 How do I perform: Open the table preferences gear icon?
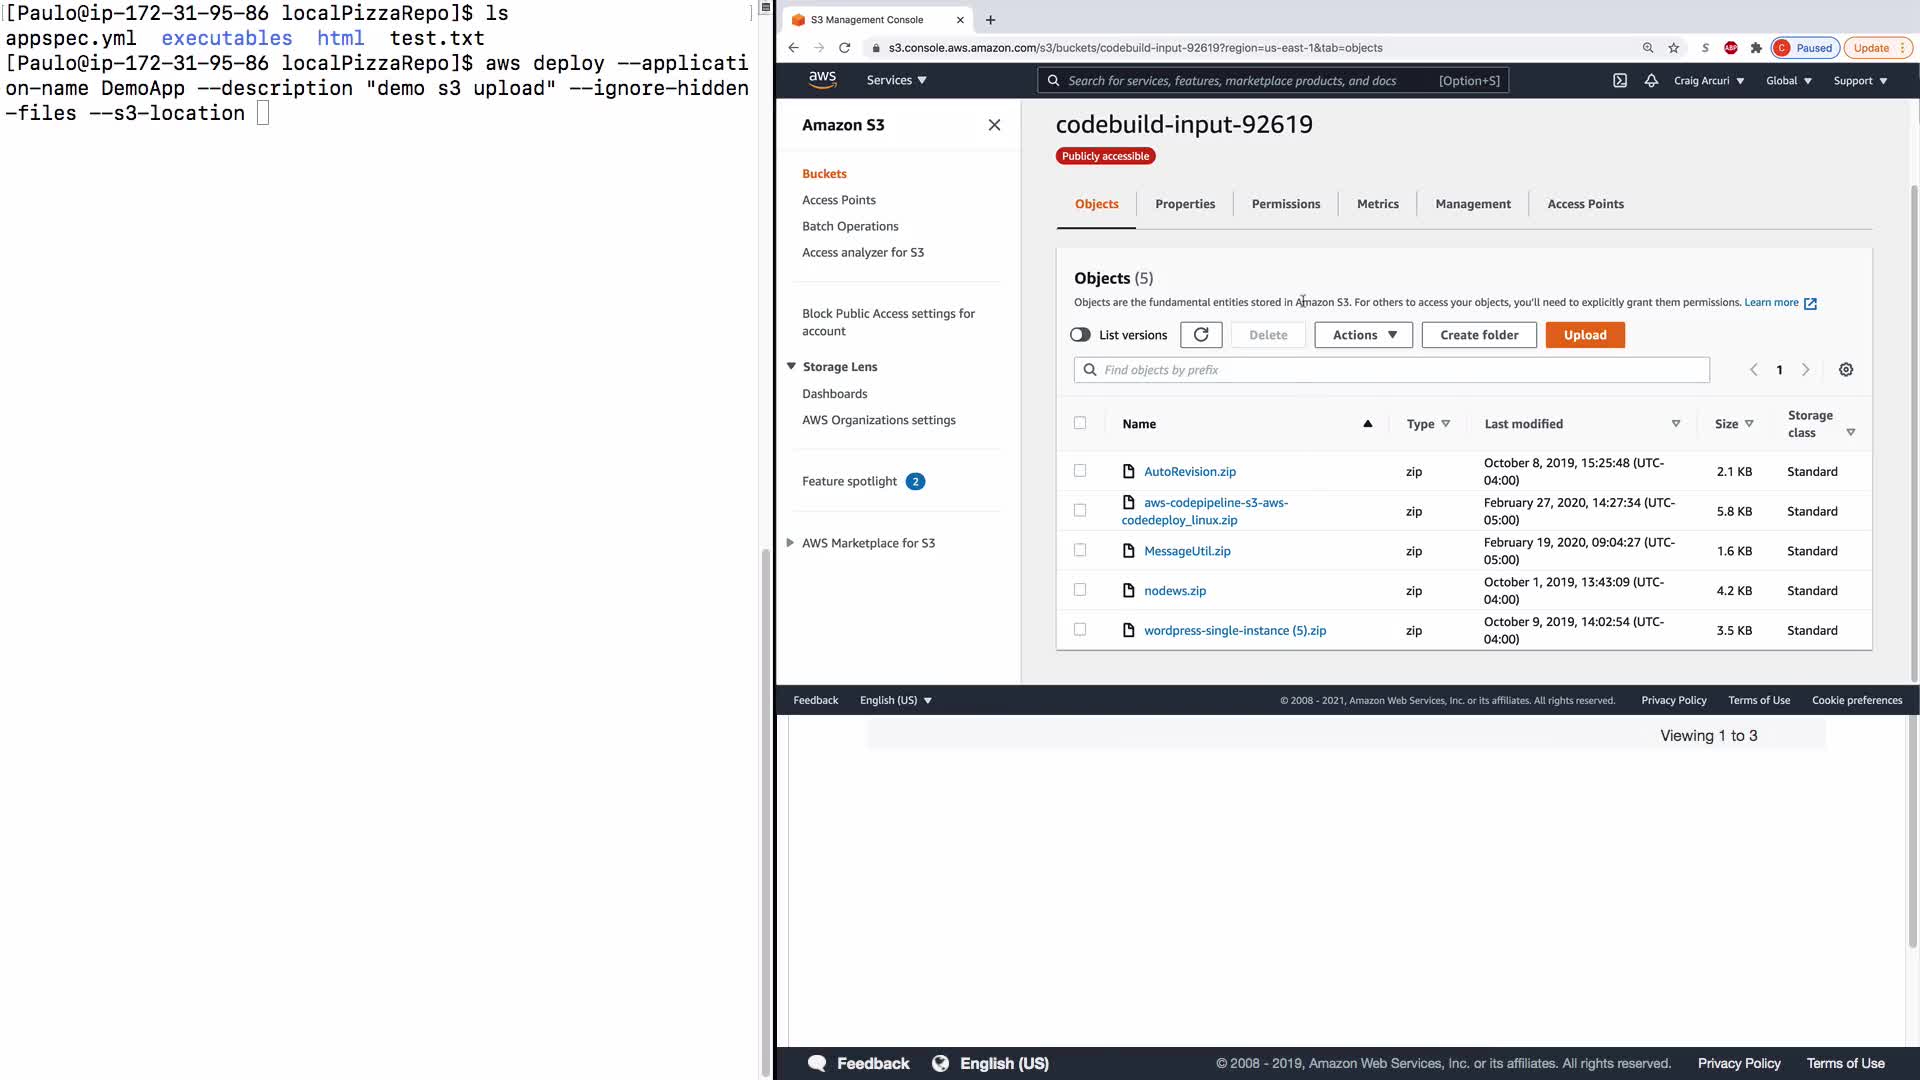coord(1846,370)
